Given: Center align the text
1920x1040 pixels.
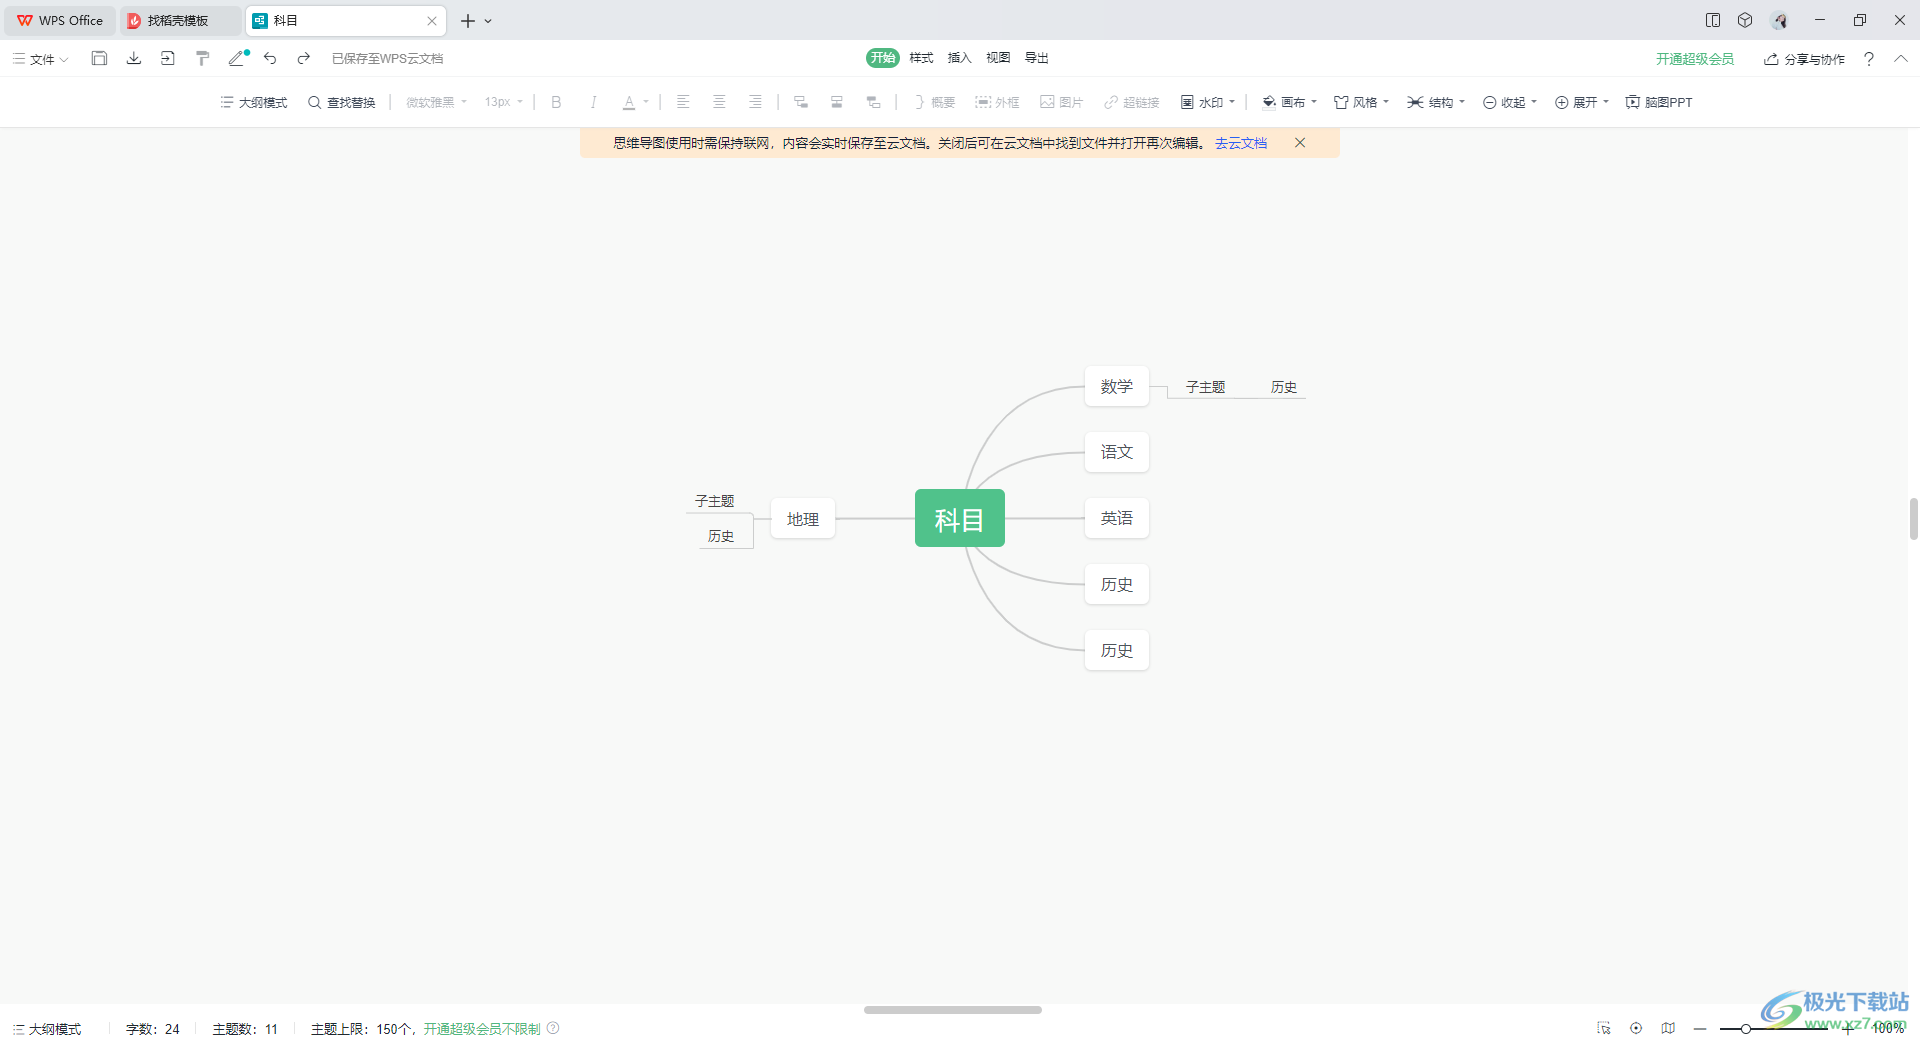Looking at the screenshot, I should [719, 102].
